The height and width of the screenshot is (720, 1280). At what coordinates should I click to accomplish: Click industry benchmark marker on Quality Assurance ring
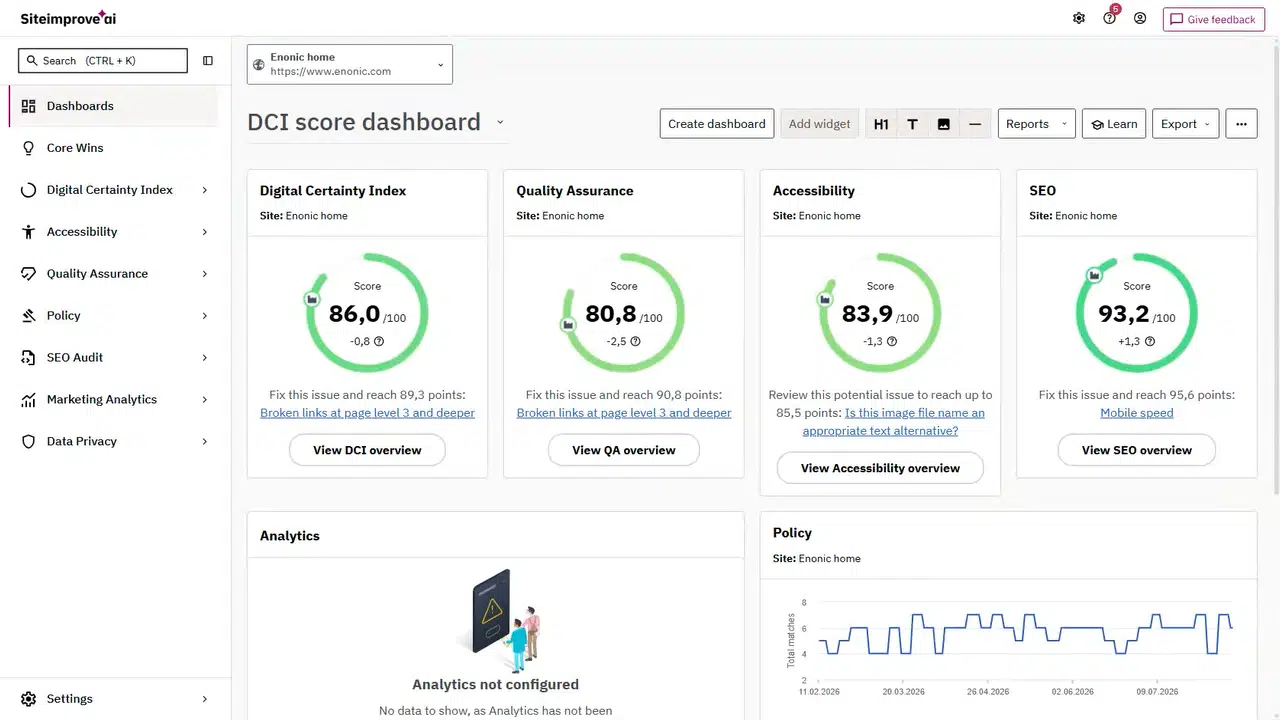click(x=568, y=324)
